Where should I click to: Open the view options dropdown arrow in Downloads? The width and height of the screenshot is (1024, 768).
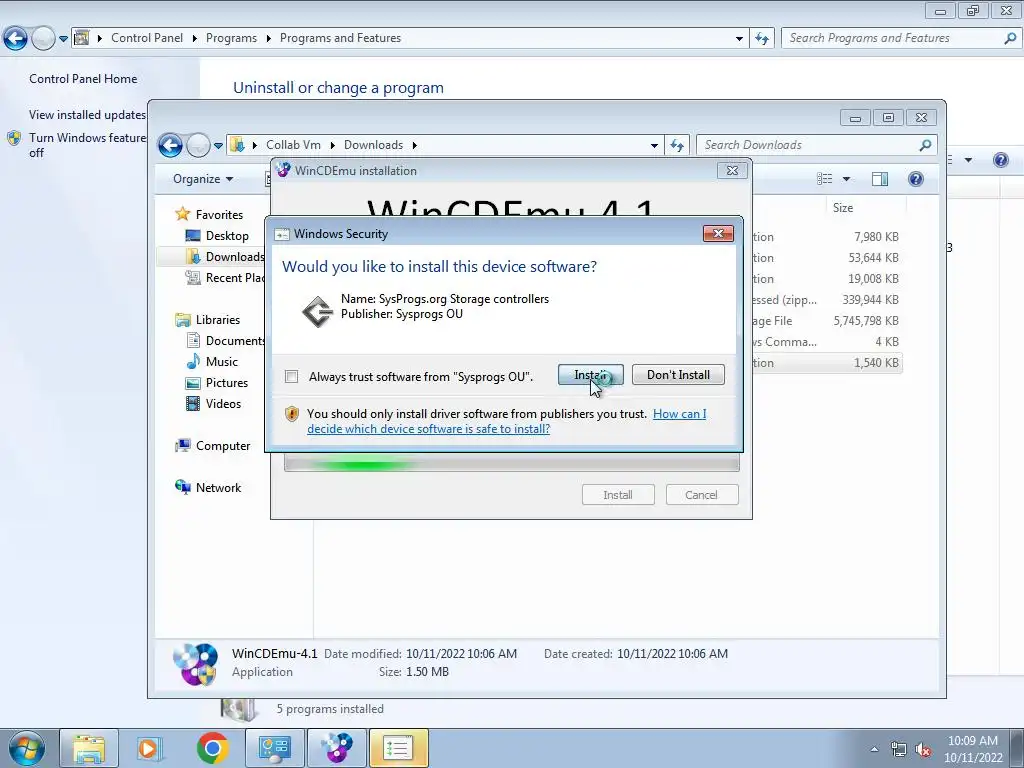(x=846, y=179)
